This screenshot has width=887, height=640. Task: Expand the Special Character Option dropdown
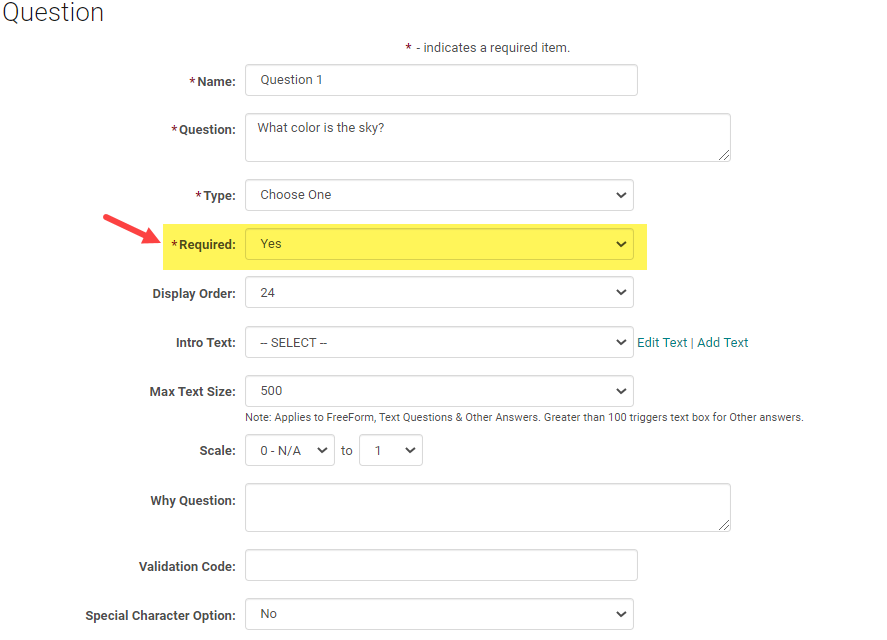click(x=439, y=614)
